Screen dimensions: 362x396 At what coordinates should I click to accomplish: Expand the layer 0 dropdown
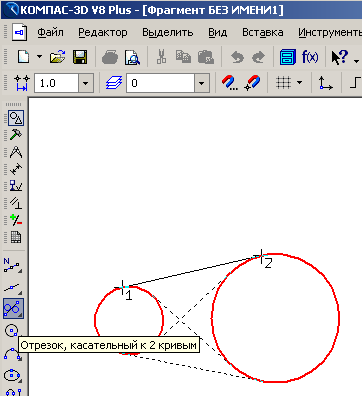(202, 83)
